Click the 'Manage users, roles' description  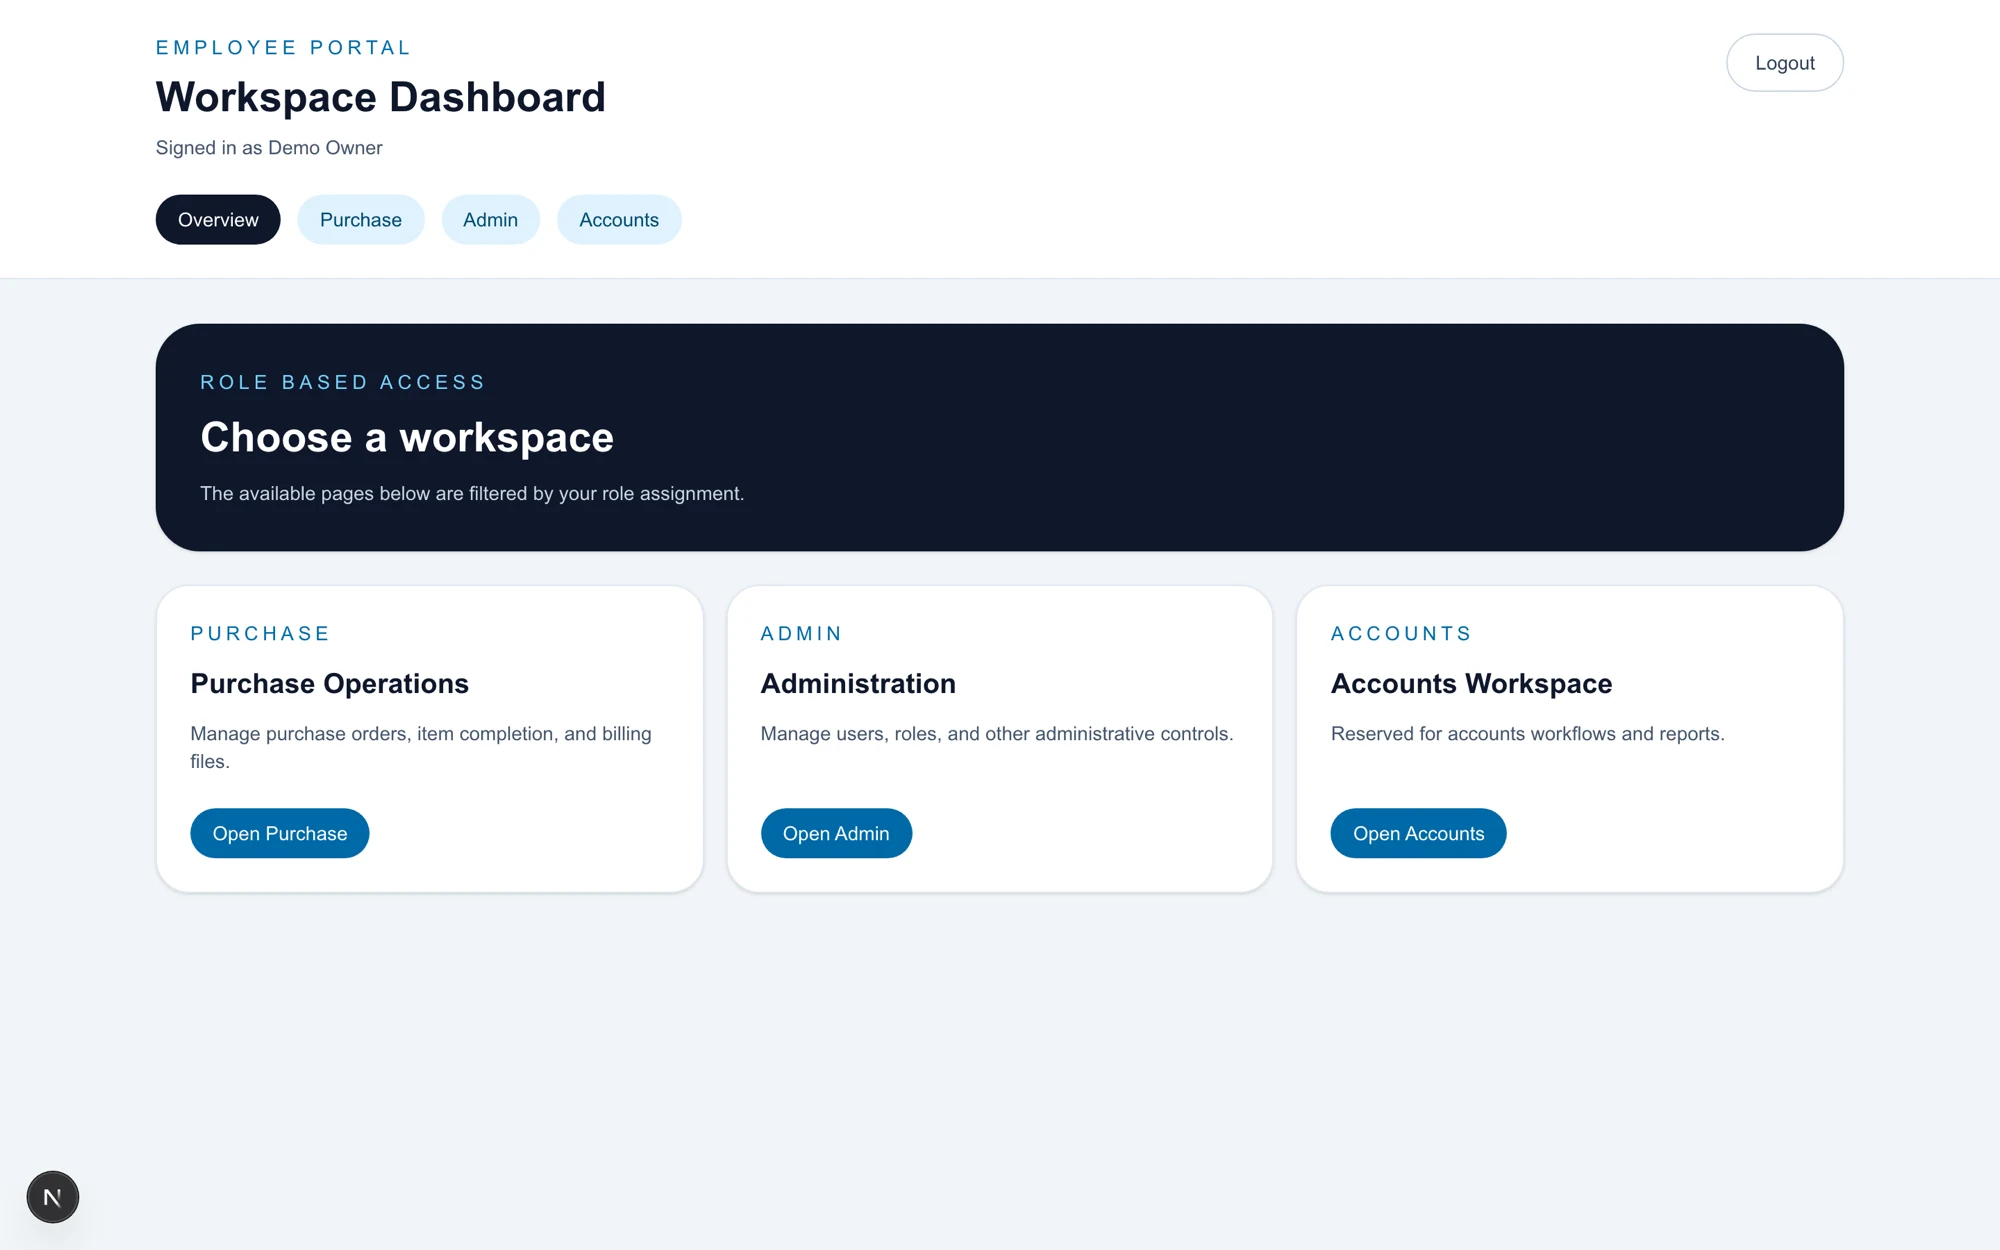[x=997, y=733]
